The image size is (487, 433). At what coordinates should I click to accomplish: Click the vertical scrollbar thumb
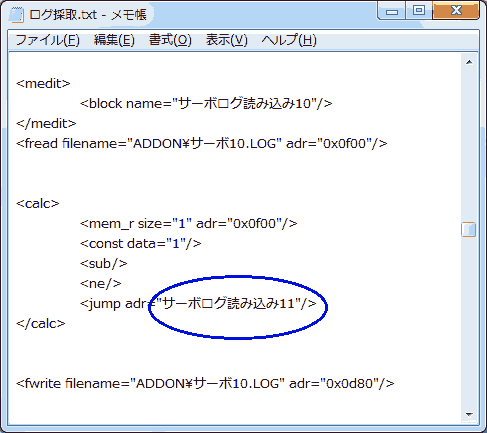click(x=469, y=229)
